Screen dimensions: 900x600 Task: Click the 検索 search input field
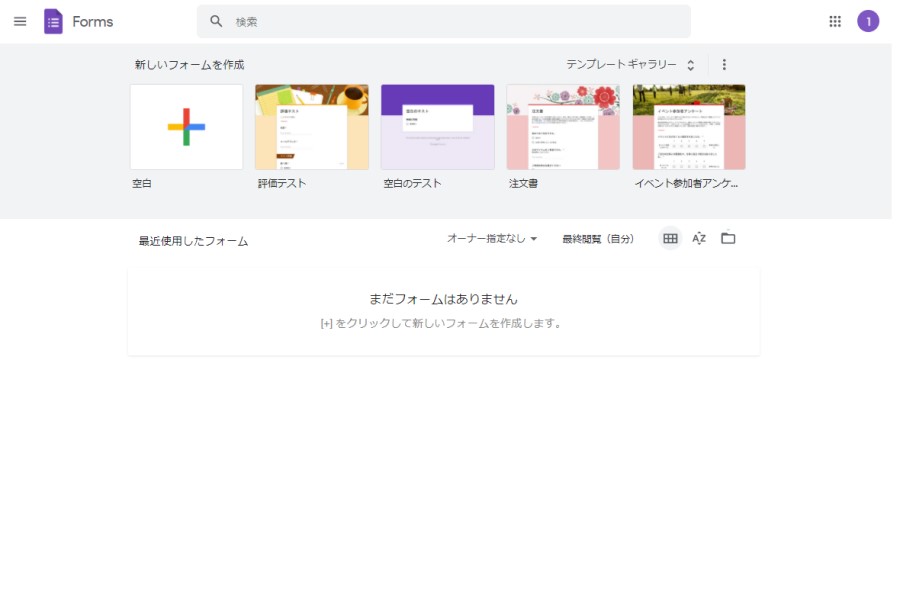450,21
